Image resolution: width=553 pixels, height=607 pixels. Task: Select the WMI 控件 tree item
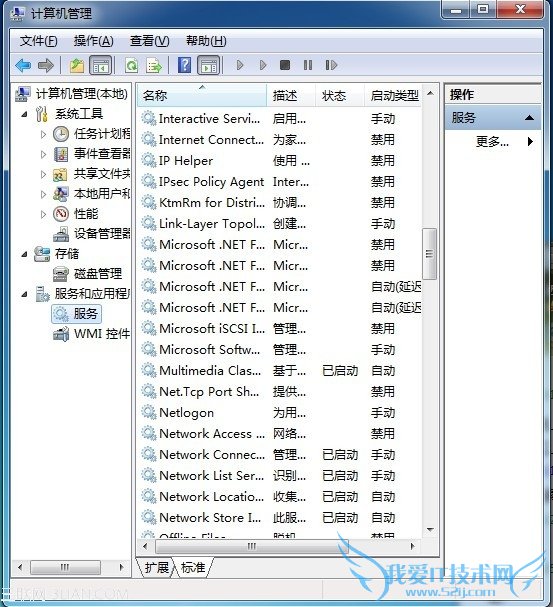92,334
